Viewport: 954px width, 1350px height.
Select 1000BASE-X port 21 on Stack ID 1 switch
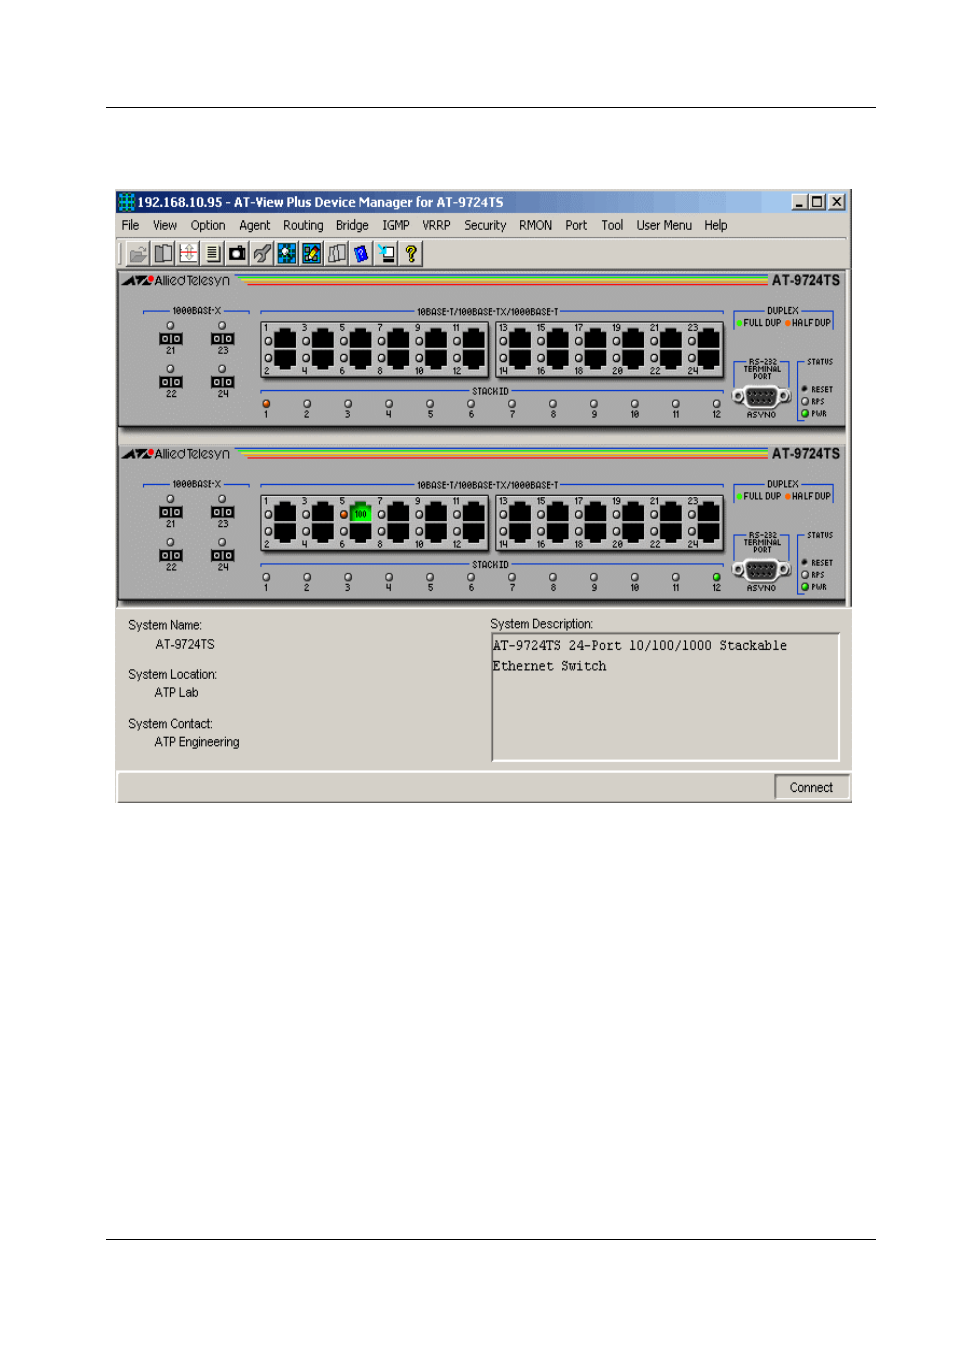(171, 339)
